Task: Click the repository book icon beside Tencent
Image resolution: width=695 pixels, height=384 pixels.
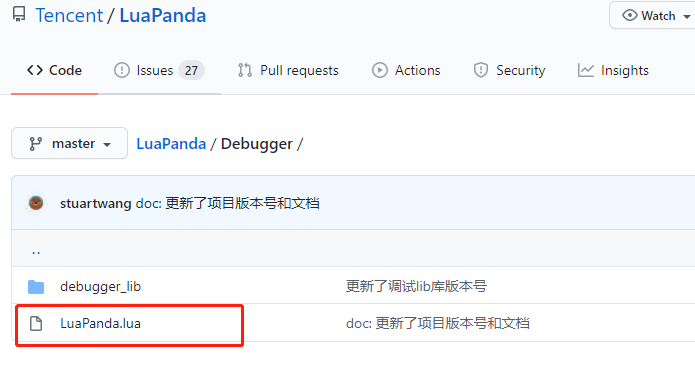Action: pos(19,15)
